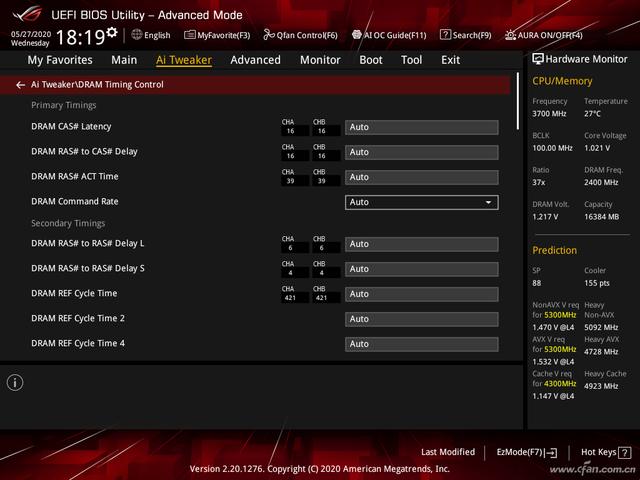This screenshot has height=480, width=640.
Task: Click the DRAM REF Cycle Time 4 field
Action: pos(422,344)
